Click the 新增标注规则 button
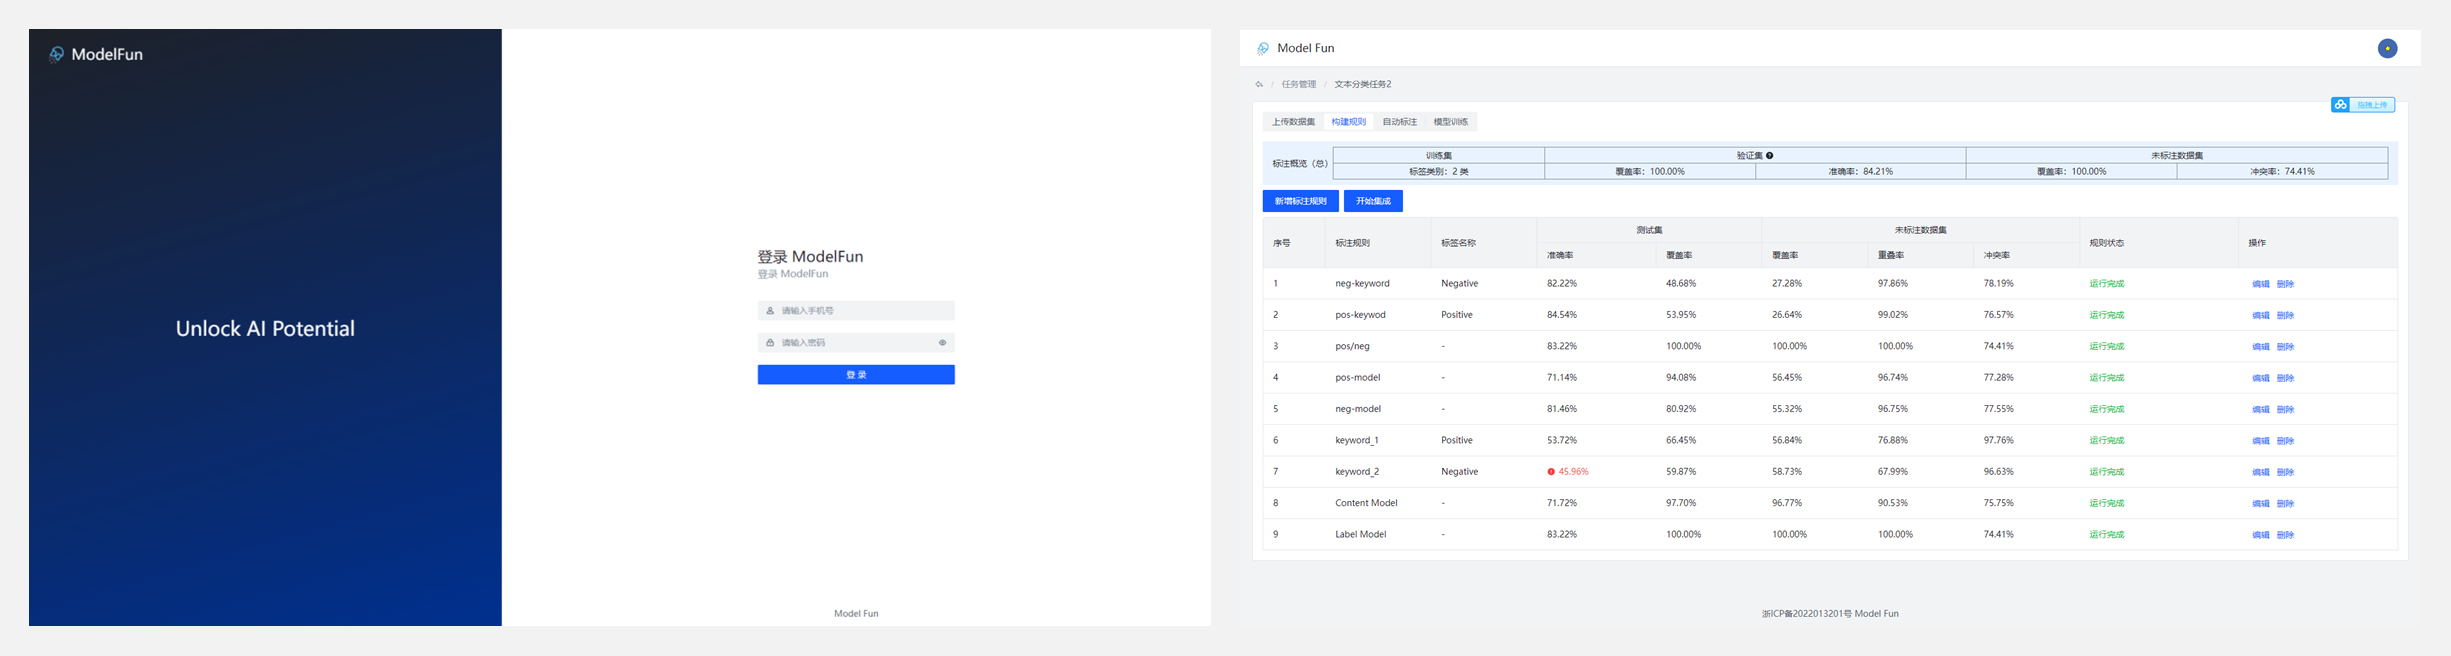2451x656 pixels. click(1300, 201)
